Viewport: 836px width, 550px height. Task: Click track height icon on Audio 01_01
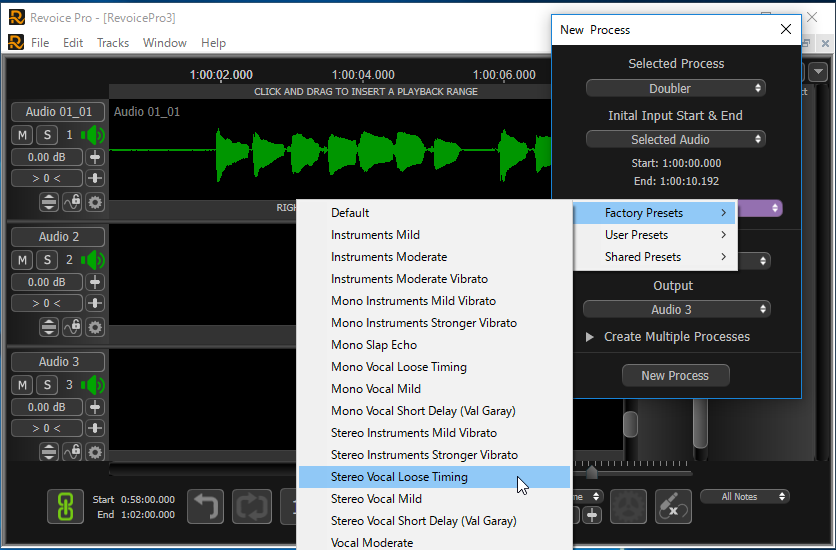49,203
